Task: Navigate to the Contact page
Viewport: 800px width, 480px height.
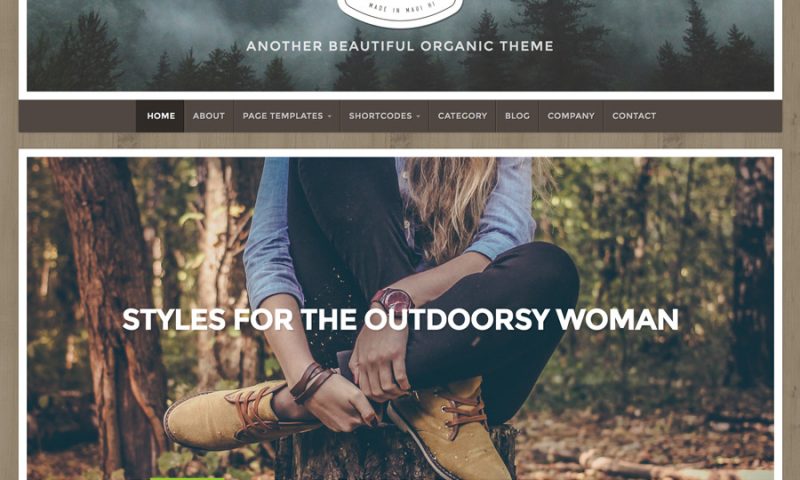Action: click(634, 116)
